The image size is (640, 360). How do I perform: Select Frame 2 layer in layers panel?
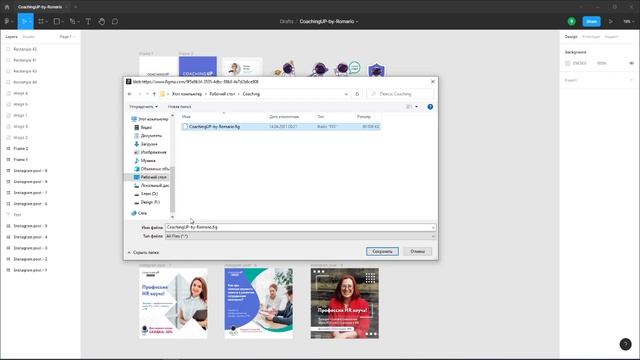[20, 149]
